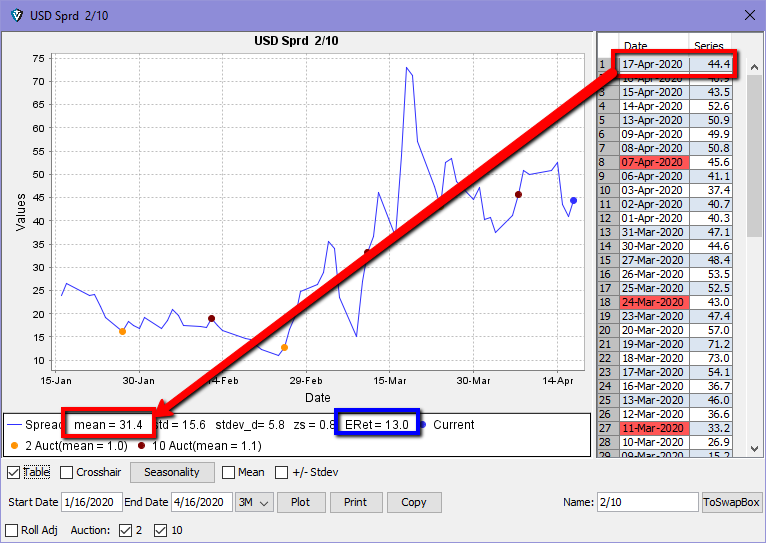Image resolution: width=766 pixels, height=543 pixels.
Task: Select the 30-Mar-2020 date cell
Action: (x=654, y=246)
